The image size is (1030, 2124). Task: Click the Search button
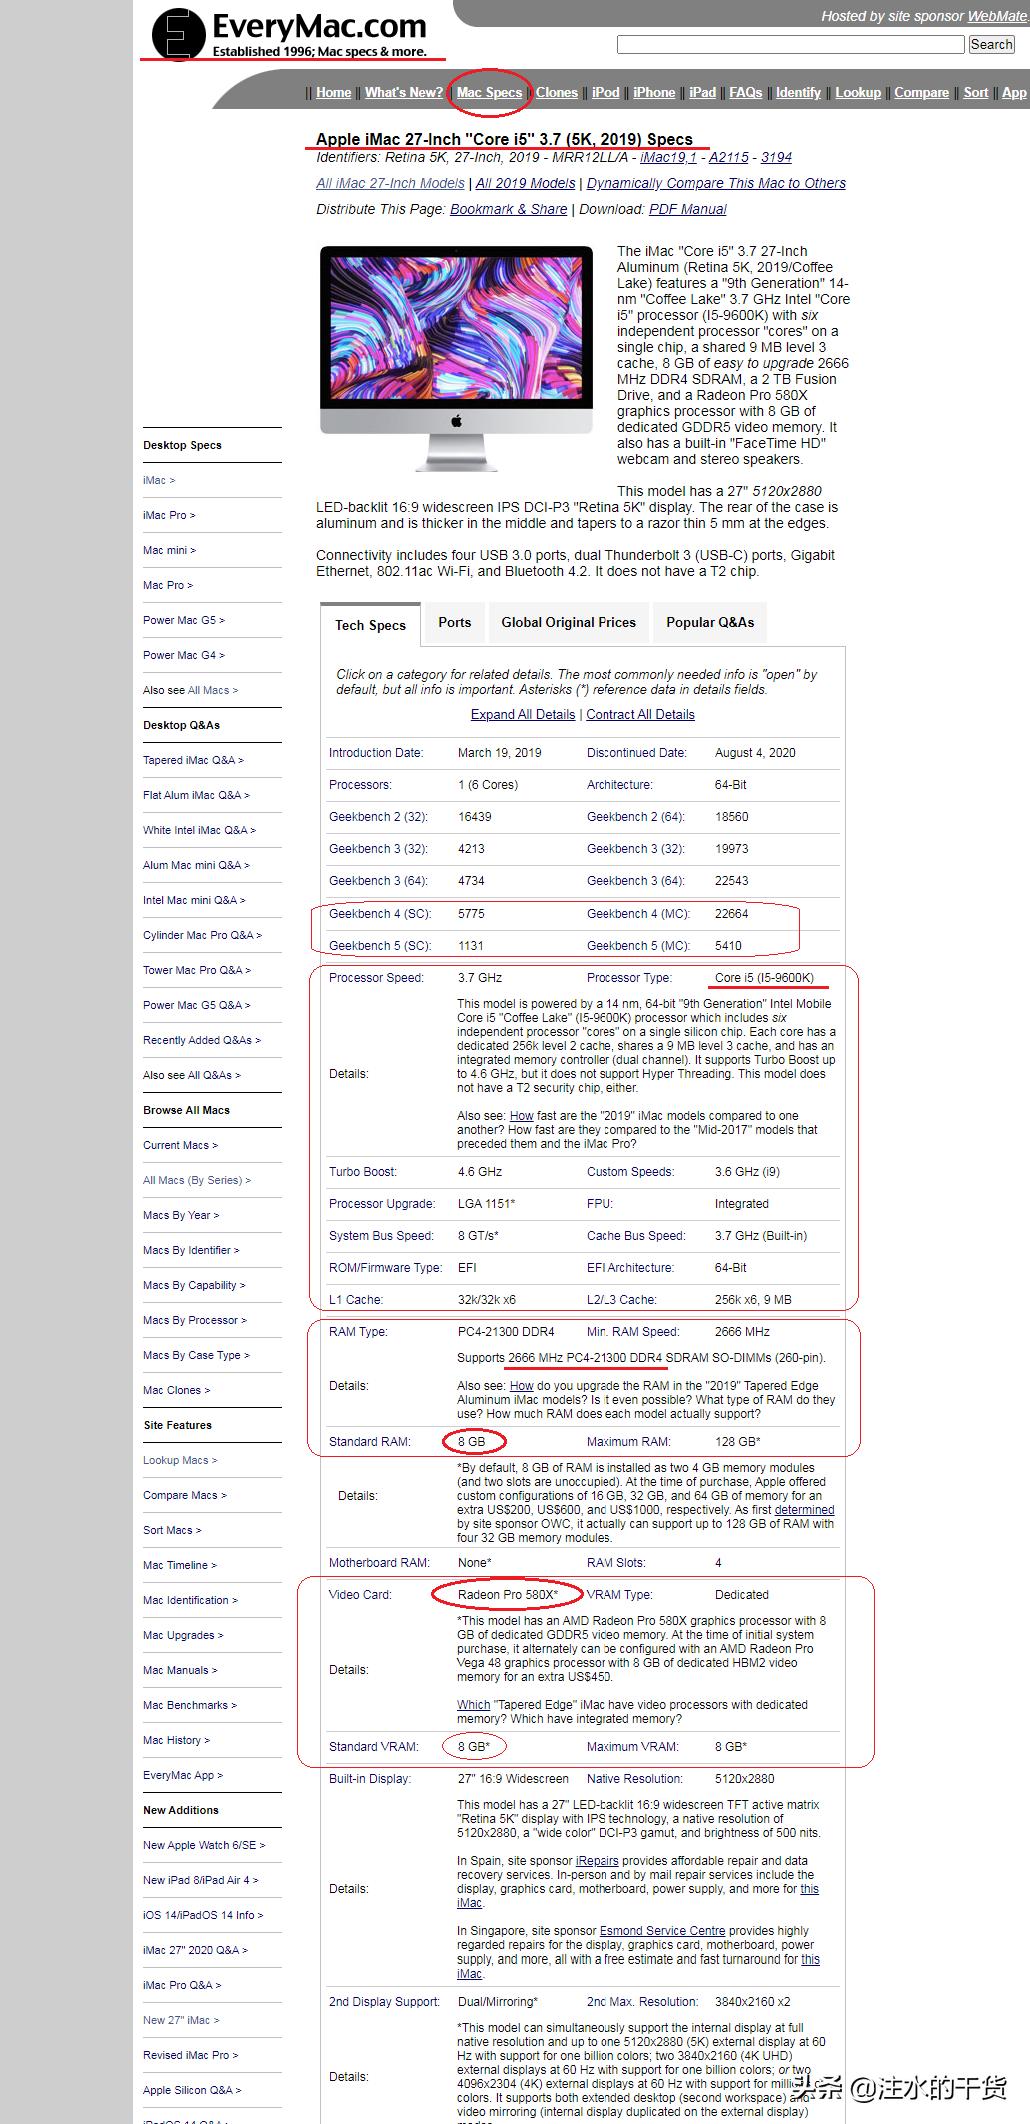[991, 44]
